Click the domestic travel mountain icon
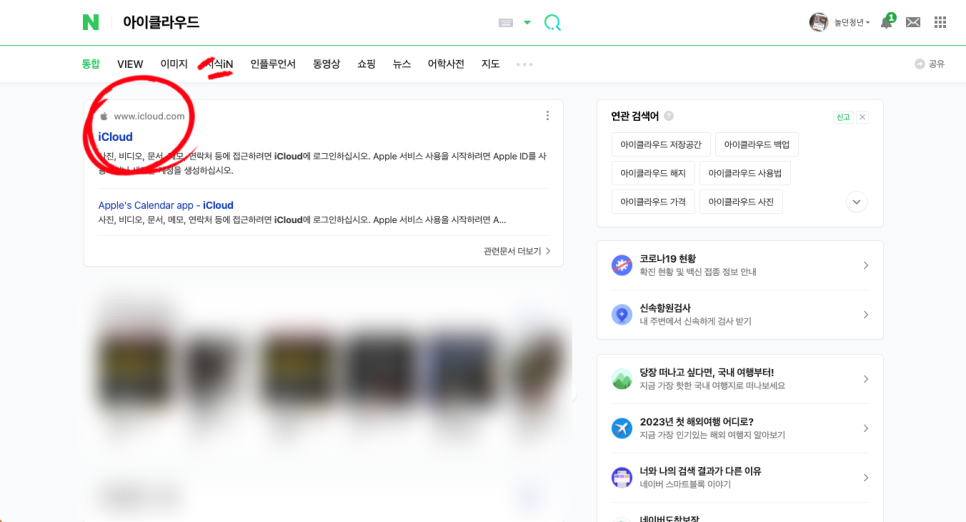The width and height of the screenshot is (966, 522). pos(622,378)
